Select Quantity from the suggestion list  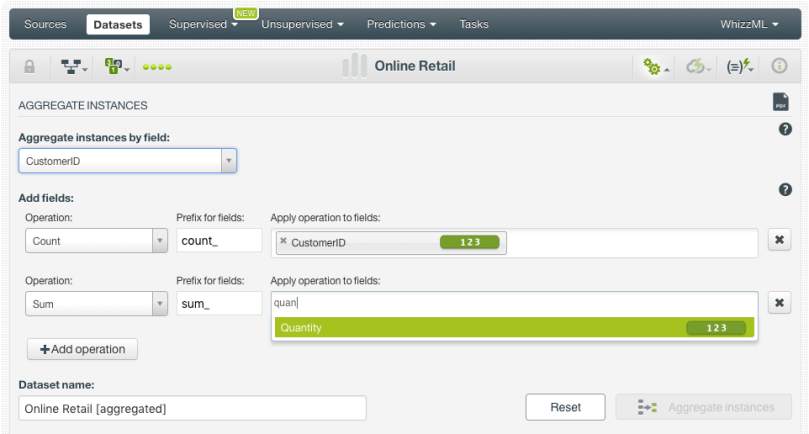click(x=514, y=328)
